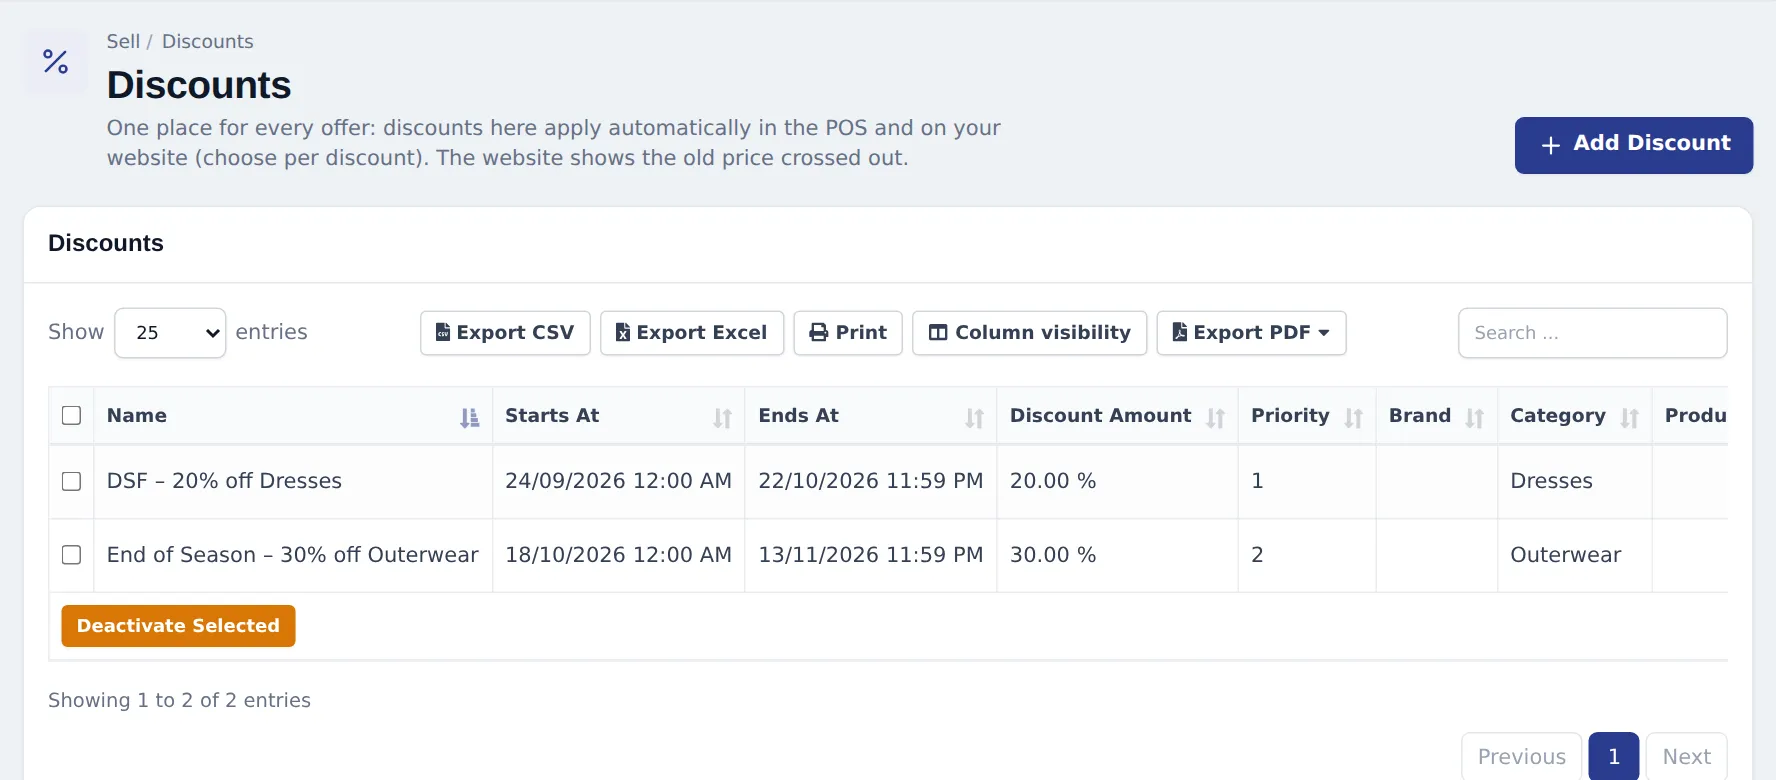Tick the select-all checkbox in table header
Image resolution: width=1776 pixels, height=780 pixels.
71,415
